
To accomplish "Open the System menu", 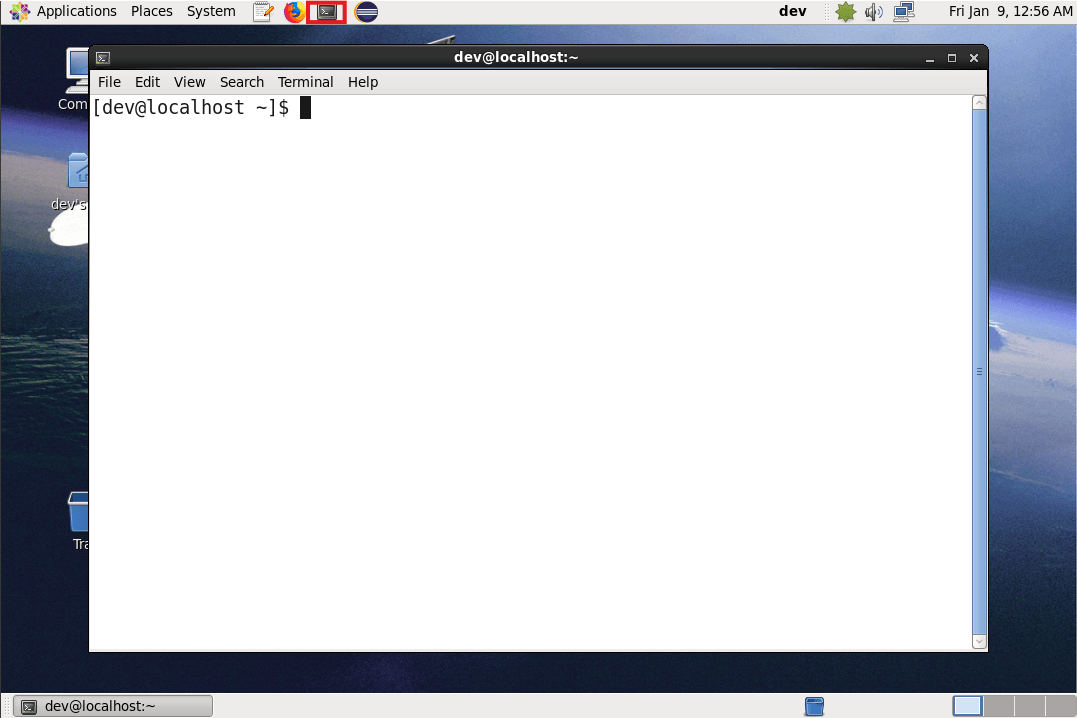I will pyautogui.click(x=211, y=11).
